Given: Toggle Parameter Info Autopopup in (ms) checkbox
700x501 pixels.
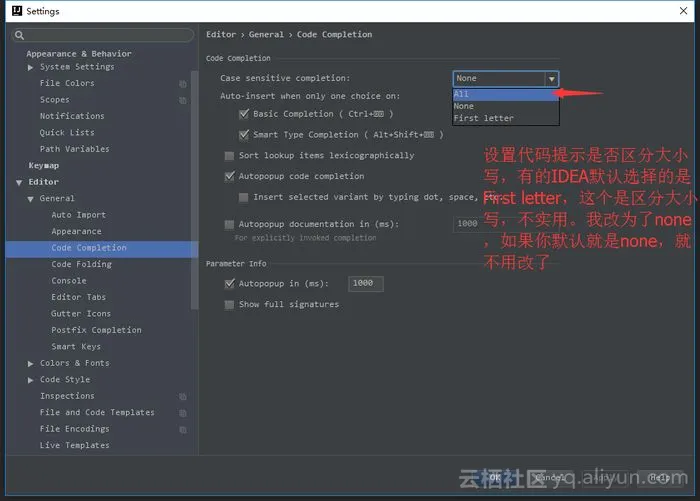Looking at the screenshot, I should (x=229, y=283).
